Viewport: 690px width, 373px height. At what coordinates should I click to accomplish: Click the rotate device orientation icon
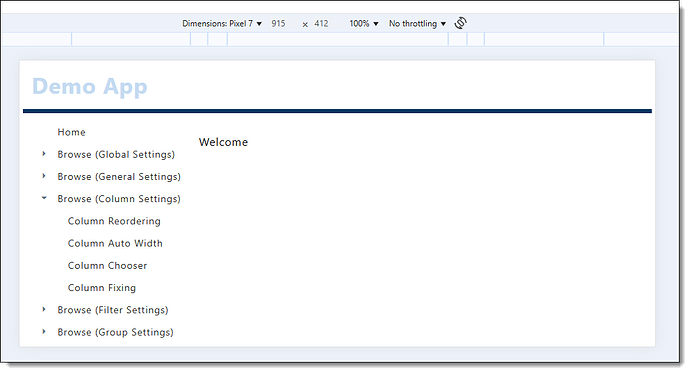[460, 23]
